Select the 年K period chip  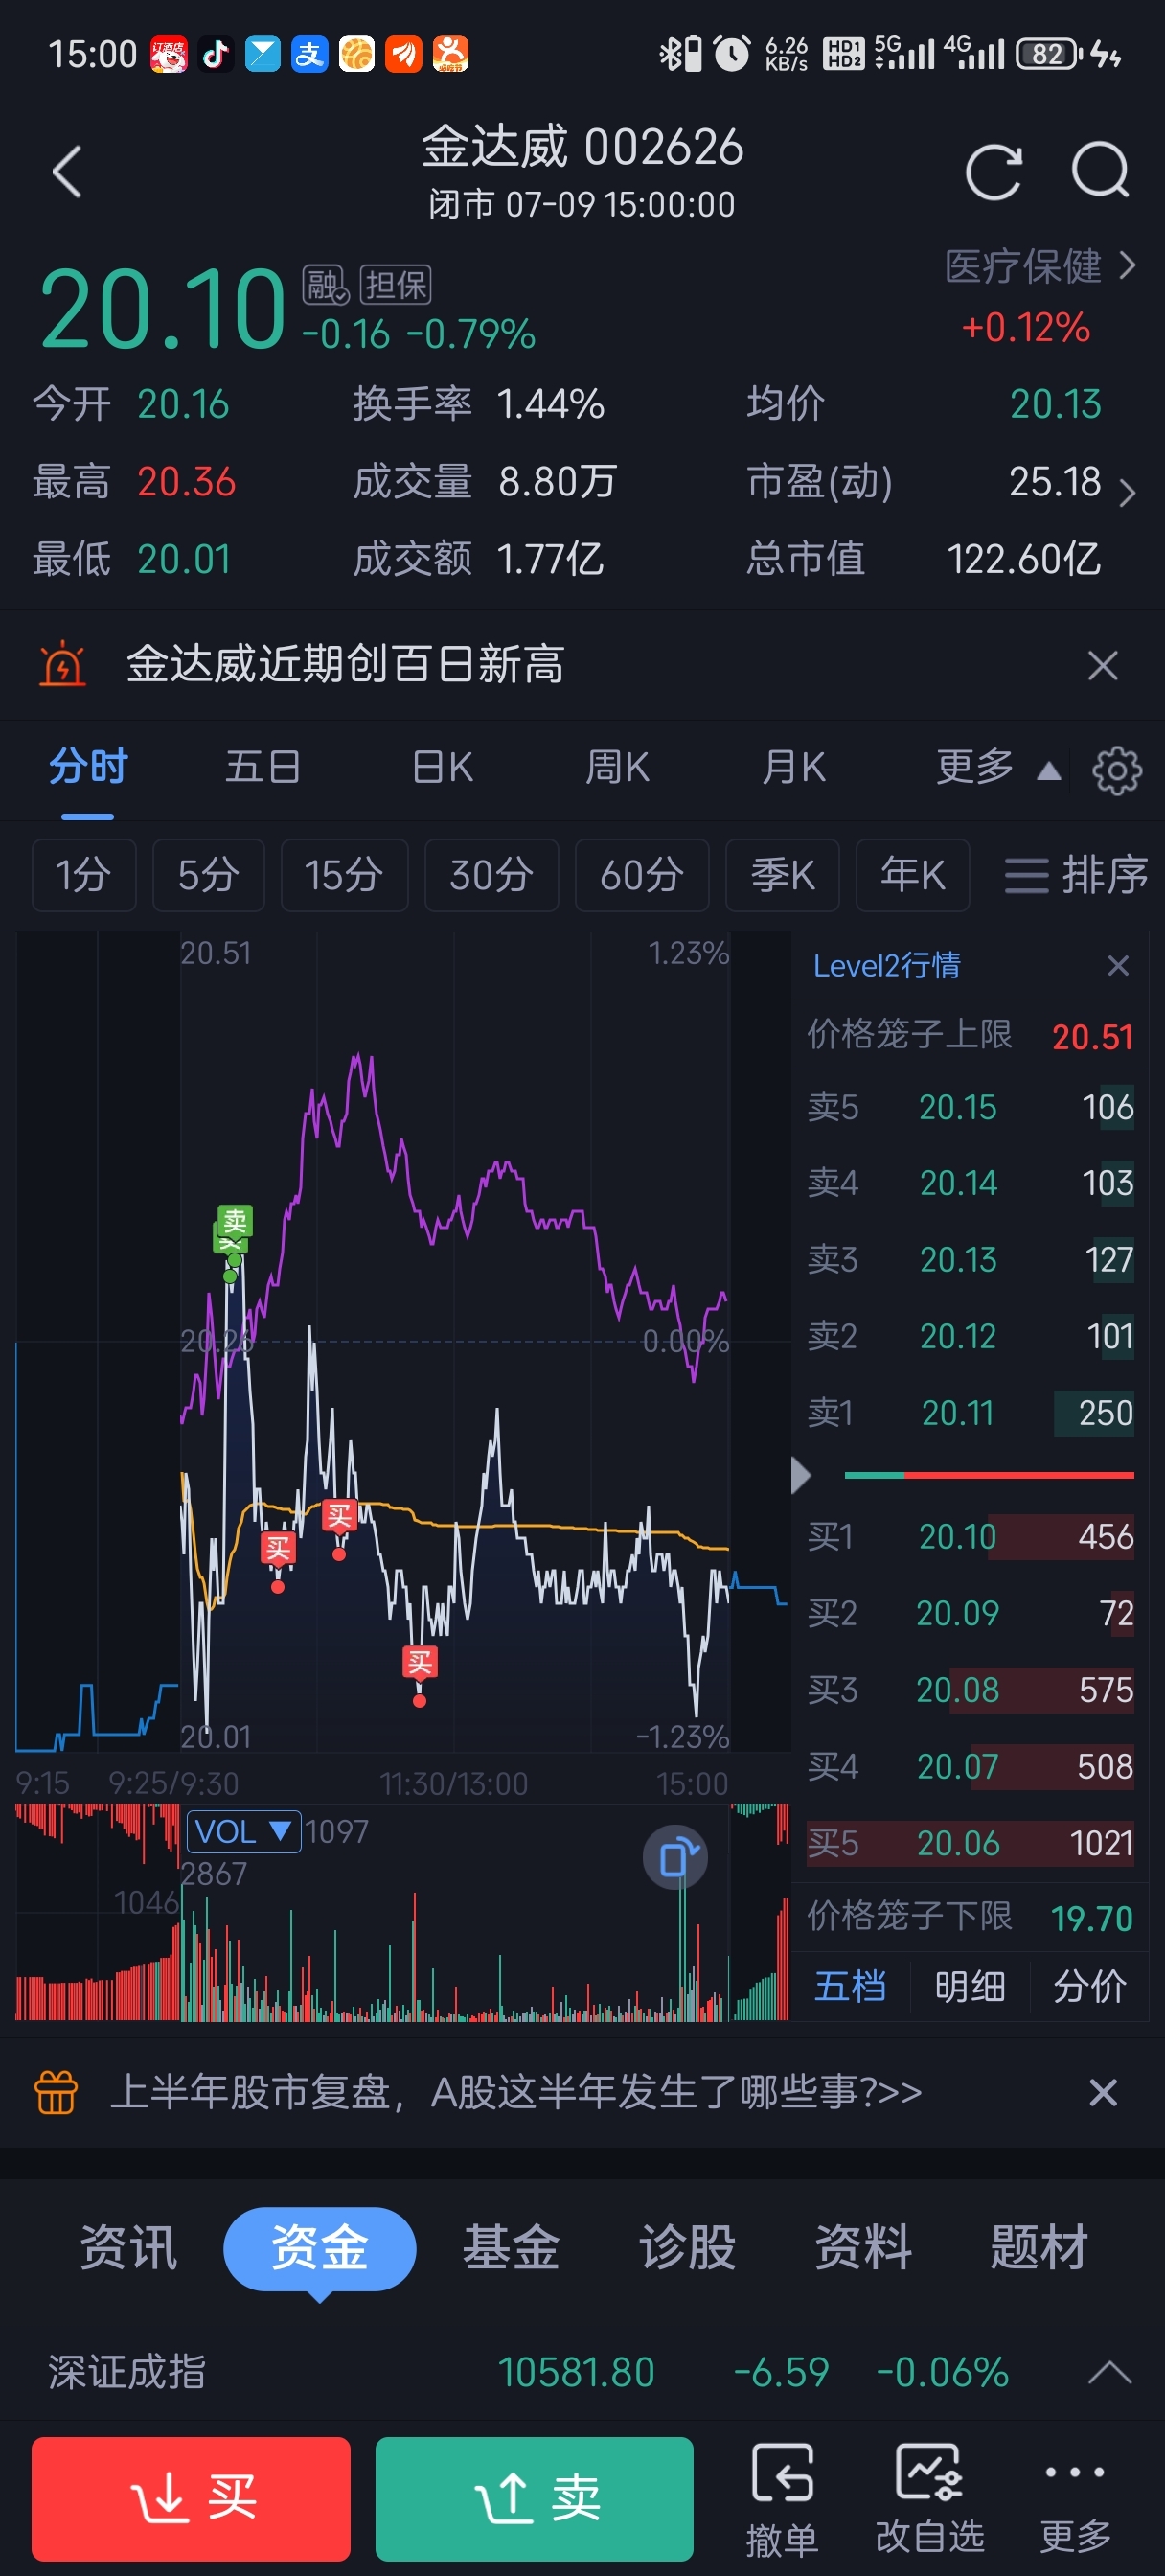click(x=912, y=875)
